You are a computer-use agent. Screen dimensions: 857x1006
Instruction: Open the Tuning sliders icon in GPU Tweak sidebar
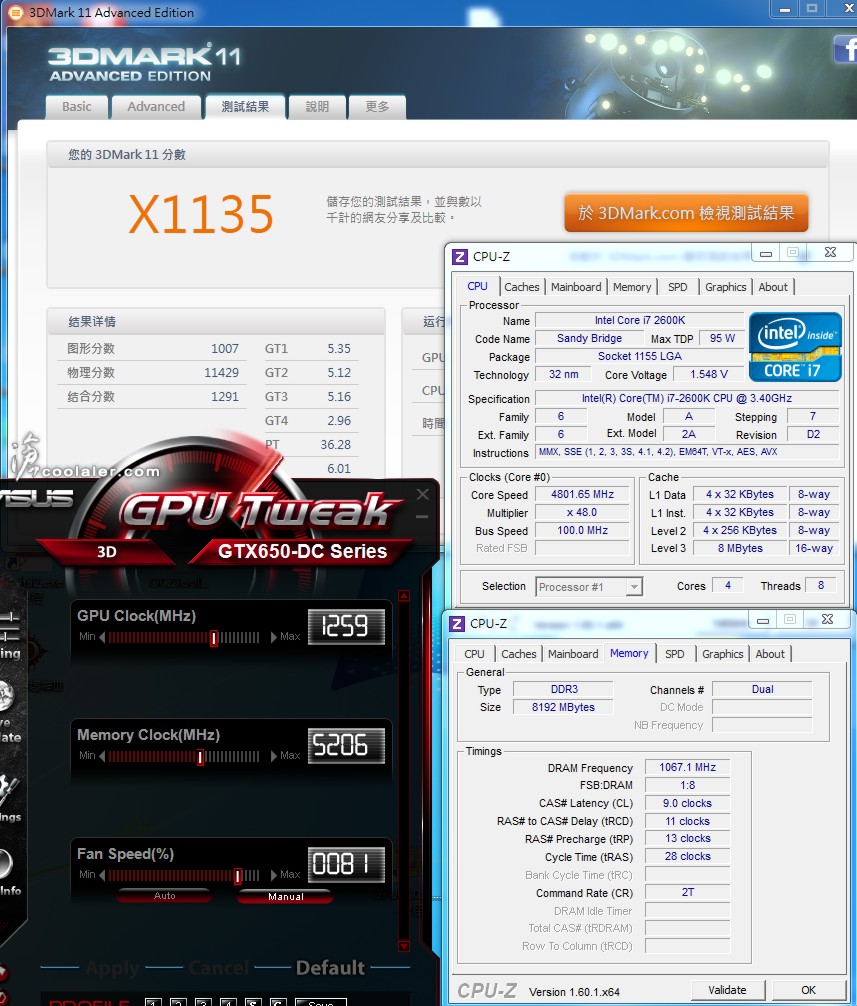point(9,627)
